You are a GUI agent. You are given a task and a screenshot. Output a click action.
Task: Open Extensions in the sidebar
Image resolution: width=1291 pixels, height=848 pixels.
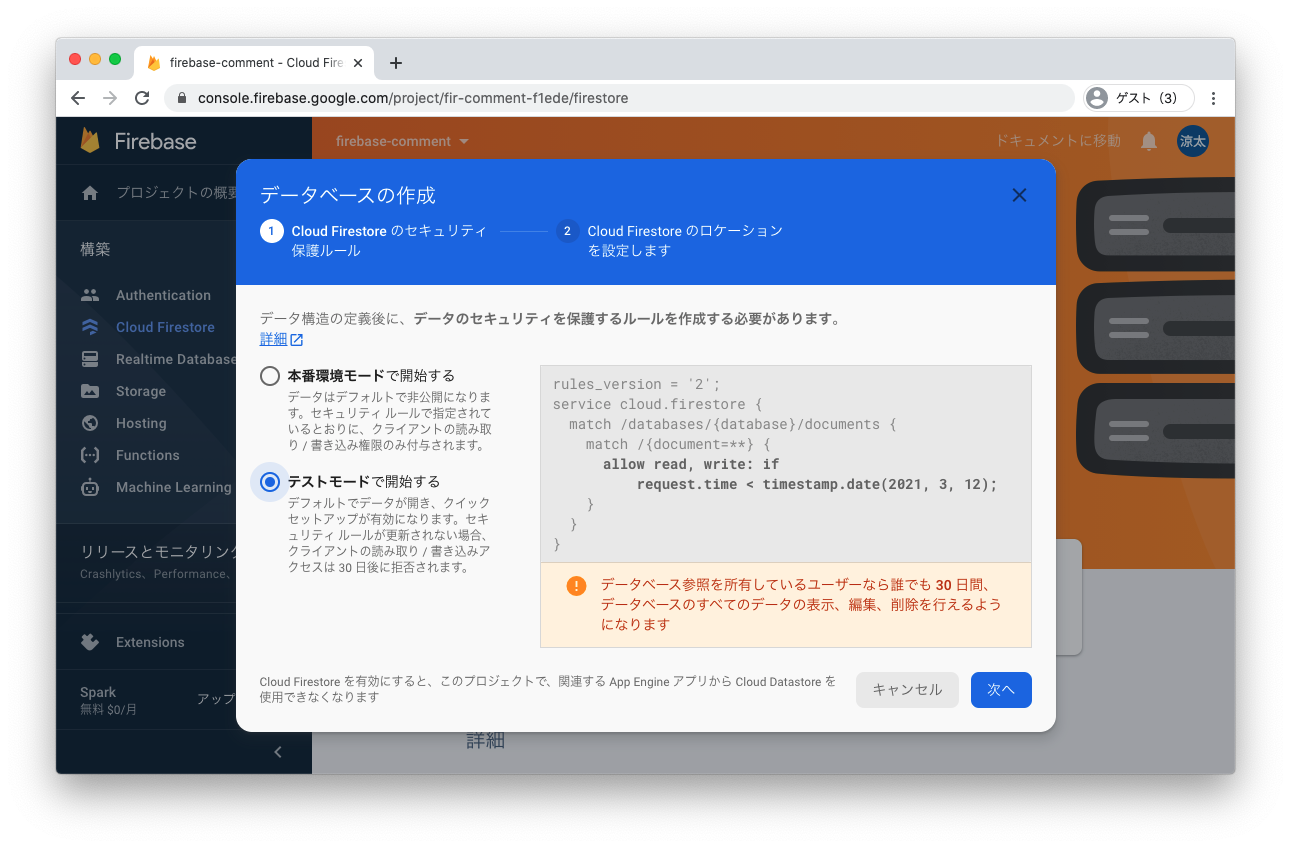(x=150, y=642)
